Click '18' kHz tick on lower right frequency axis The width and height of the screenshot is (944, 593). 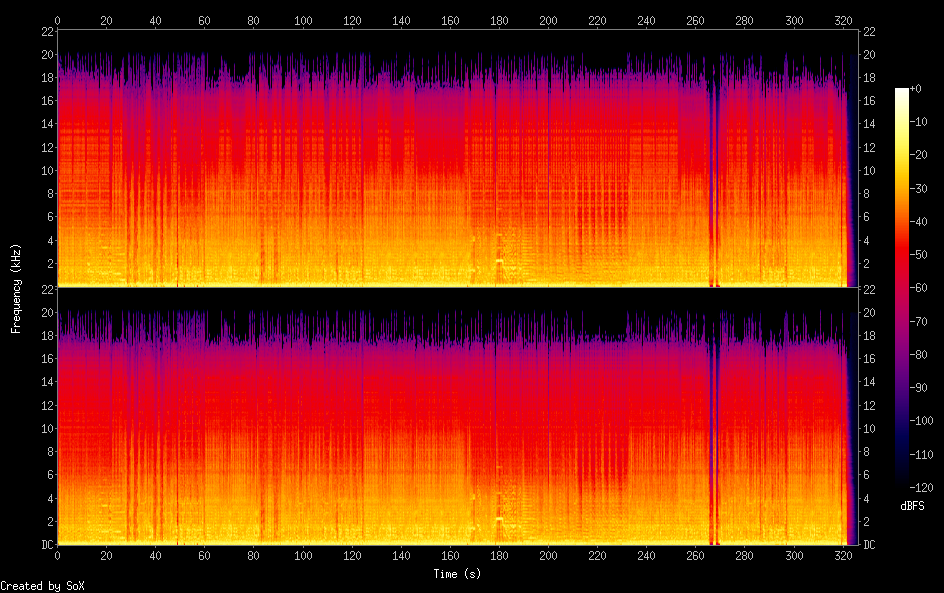869,336
